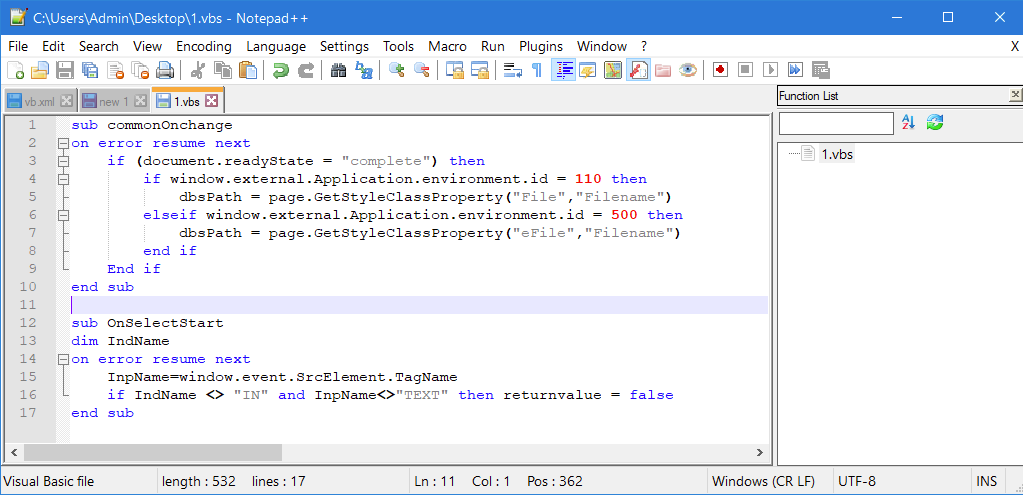Print the document via printer icon
The image size is (1023, 495).
coord(164,70)
